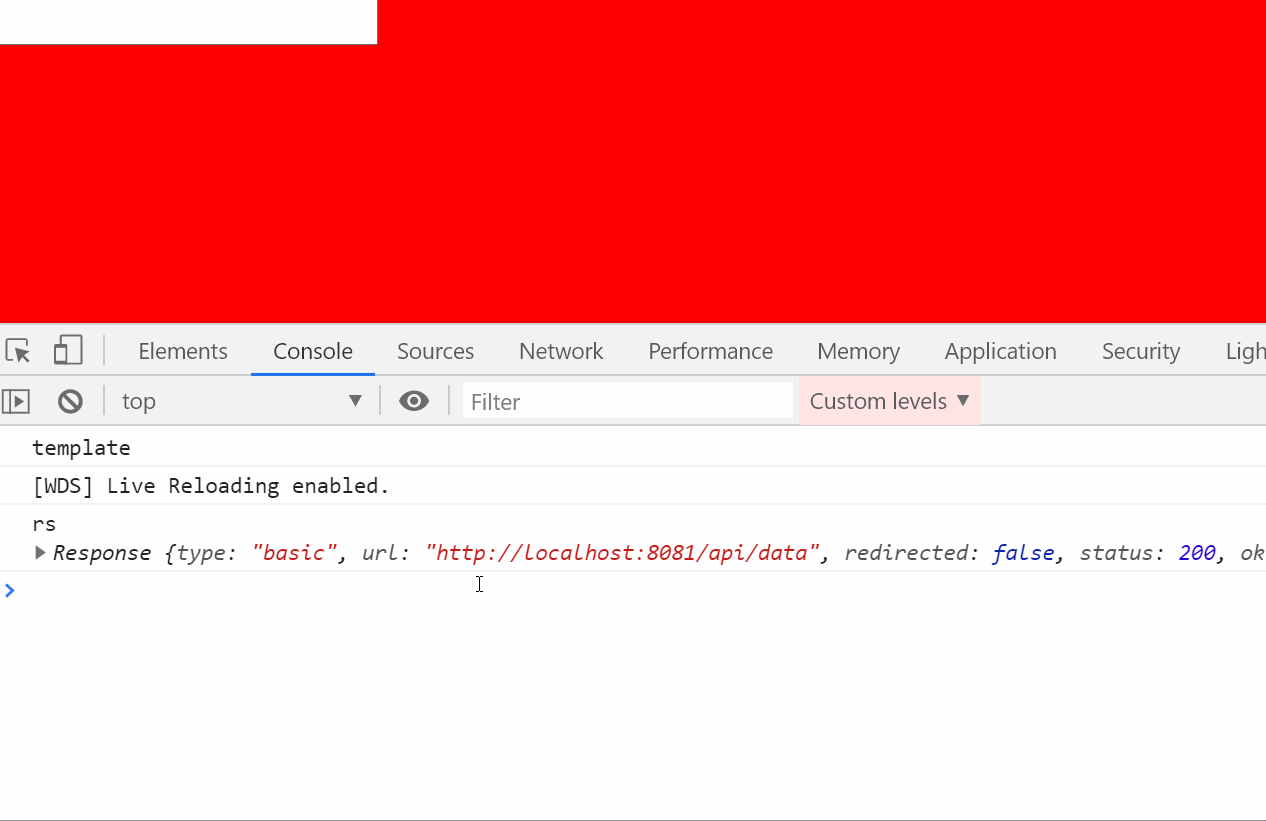The width and height of the screenshot is (1266, 821).
Task: Select '[WDS] Live Reloading enabled.' log line
Action: (x=211, y=486)
